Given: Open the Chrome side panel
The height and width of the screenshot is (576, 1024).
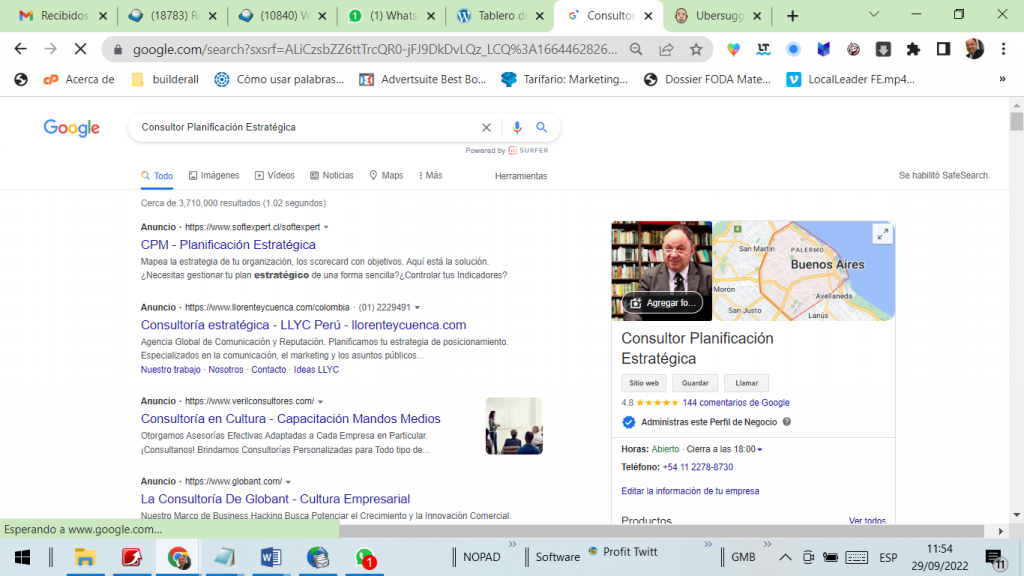Looking at the screenshot, I should pyautogui.click(x=943, y=49).
